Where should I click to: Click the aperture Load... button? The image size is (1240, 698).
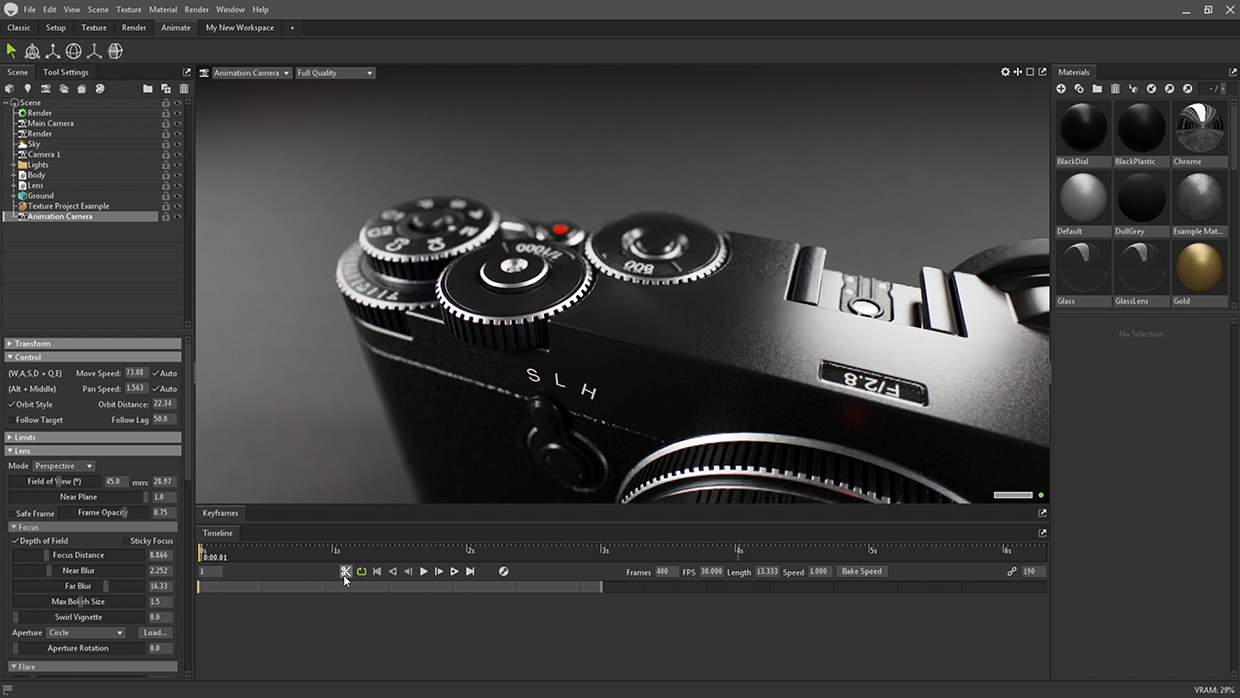(155, 633)
